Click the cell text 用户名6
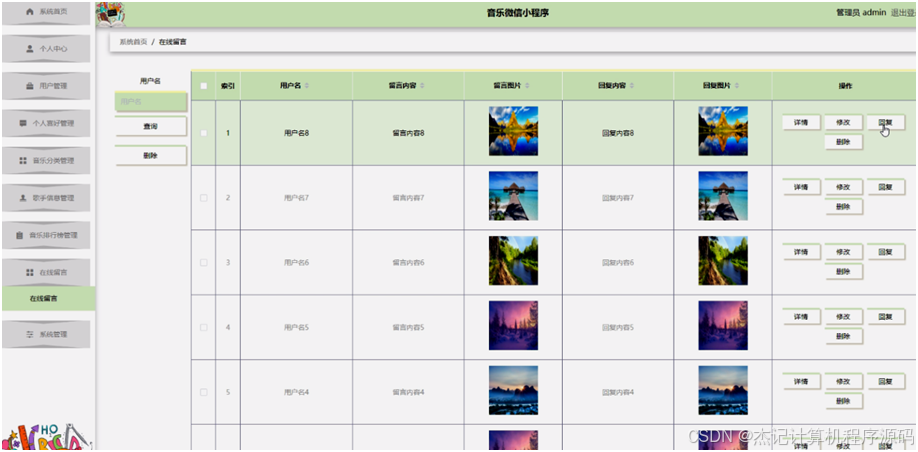 coord(296,263)
